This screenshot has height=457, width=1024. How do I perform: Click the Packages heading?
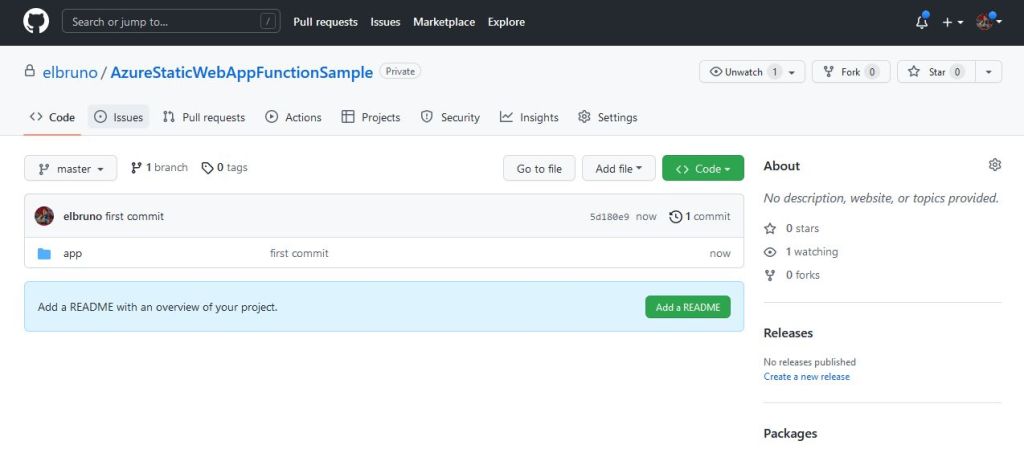click(x=790, y=433)
